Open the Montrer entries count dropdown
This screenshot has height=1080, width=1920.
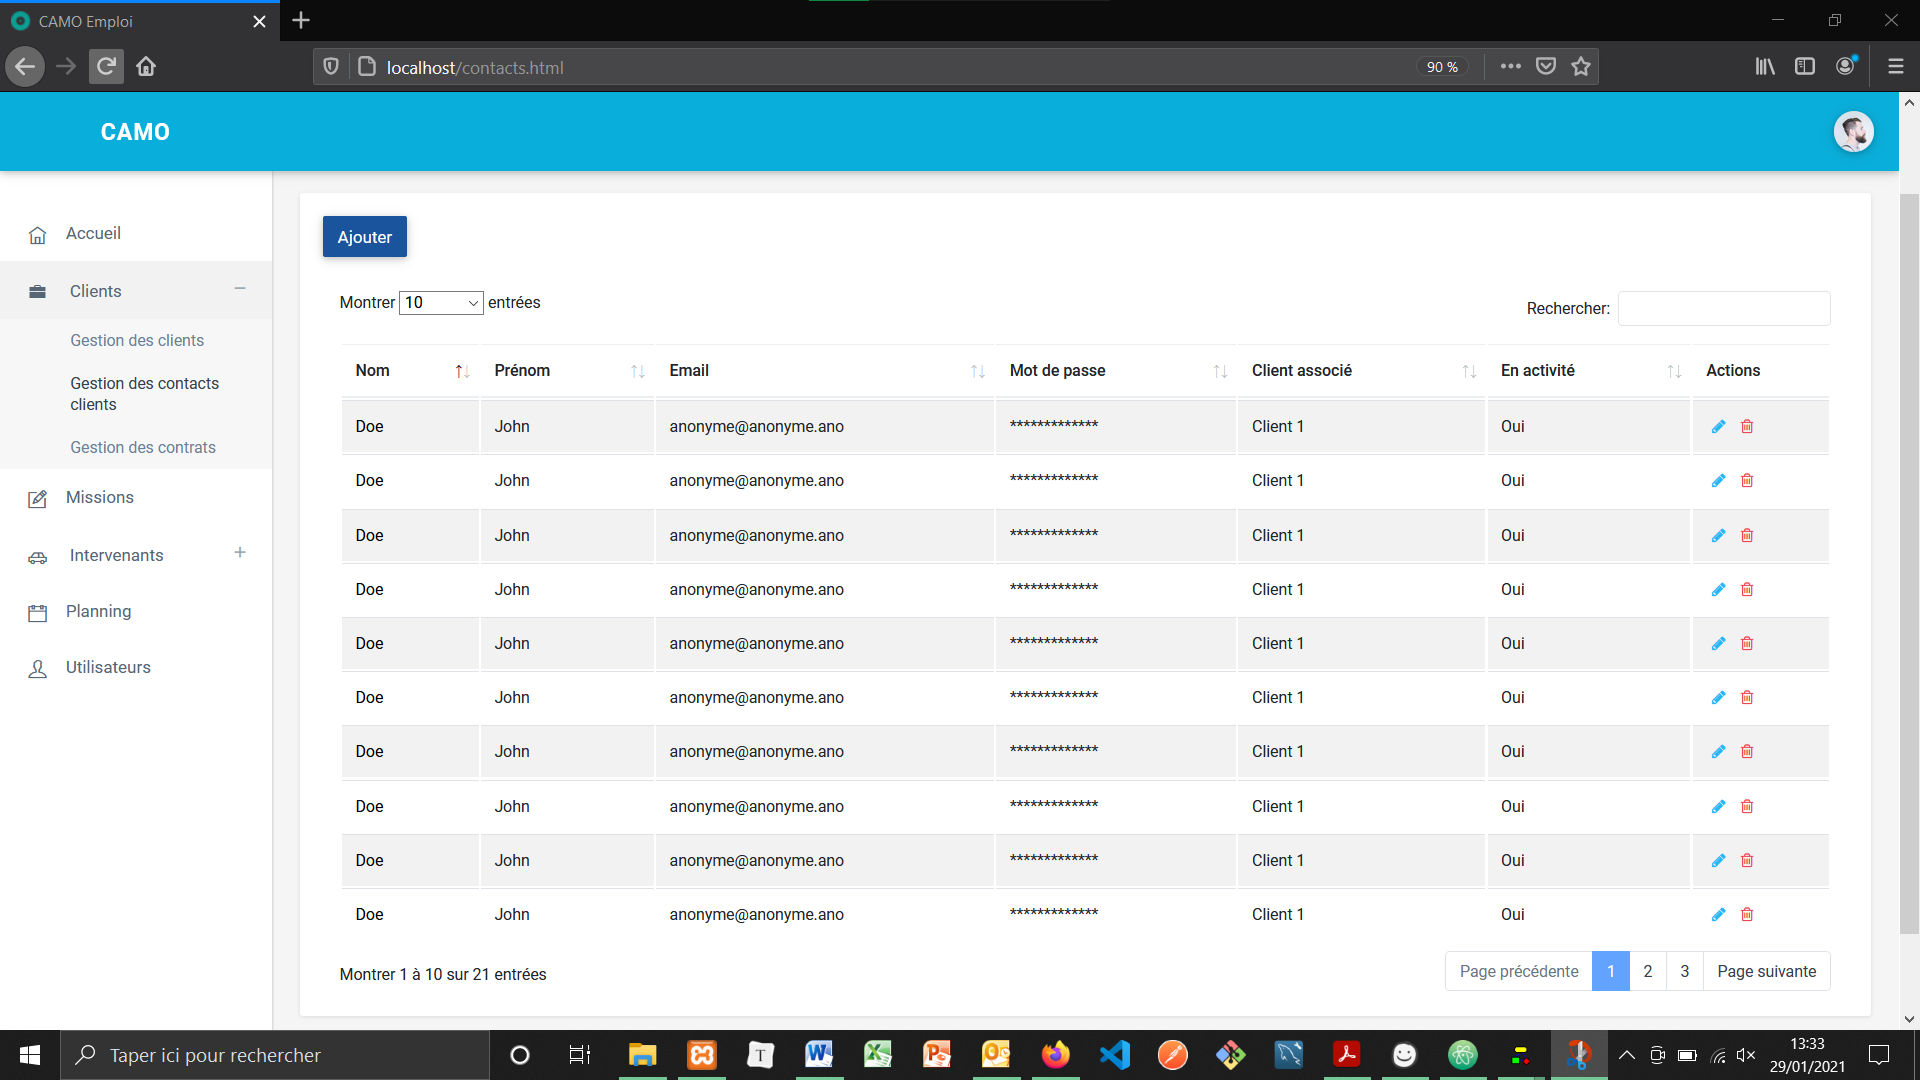click(441, 303)
